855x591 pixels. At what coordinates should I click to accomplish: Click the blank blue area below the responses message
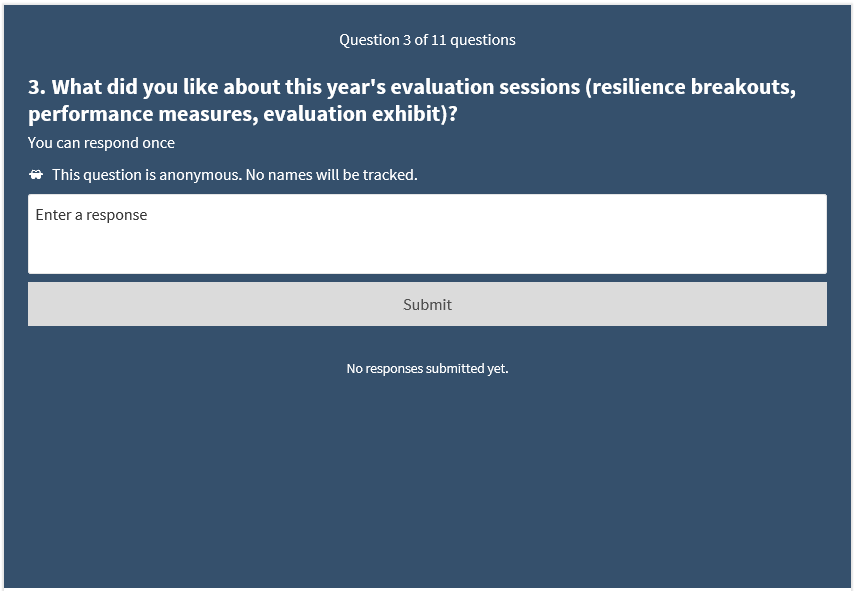point(427,480)
